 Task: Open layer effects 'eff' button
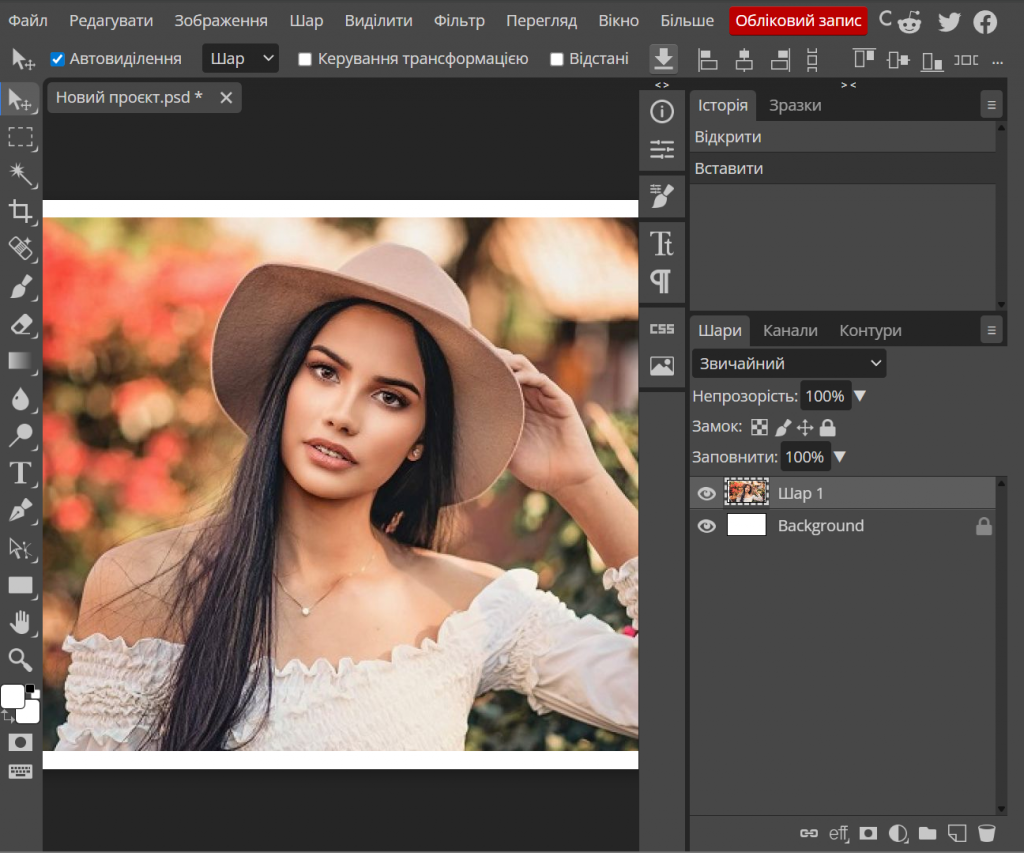pos(839,833)
